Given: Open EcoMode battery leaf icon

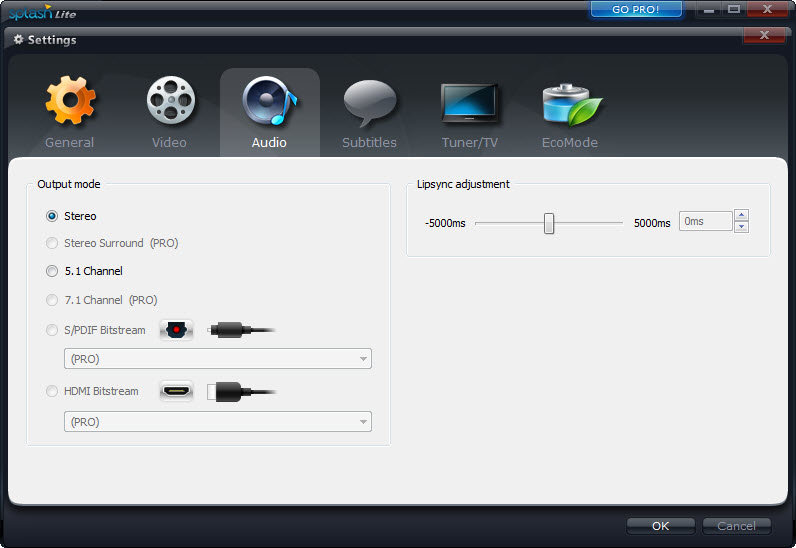Looking at the screenshot, I should tap(572, 105).
